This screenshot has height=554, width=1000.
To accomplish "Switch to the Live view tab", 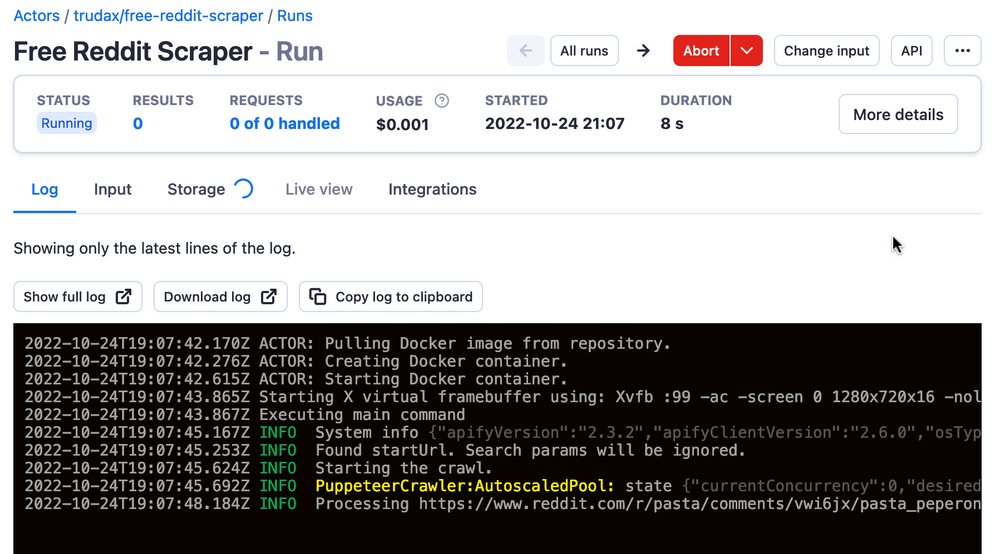I will tap(319, 189).
